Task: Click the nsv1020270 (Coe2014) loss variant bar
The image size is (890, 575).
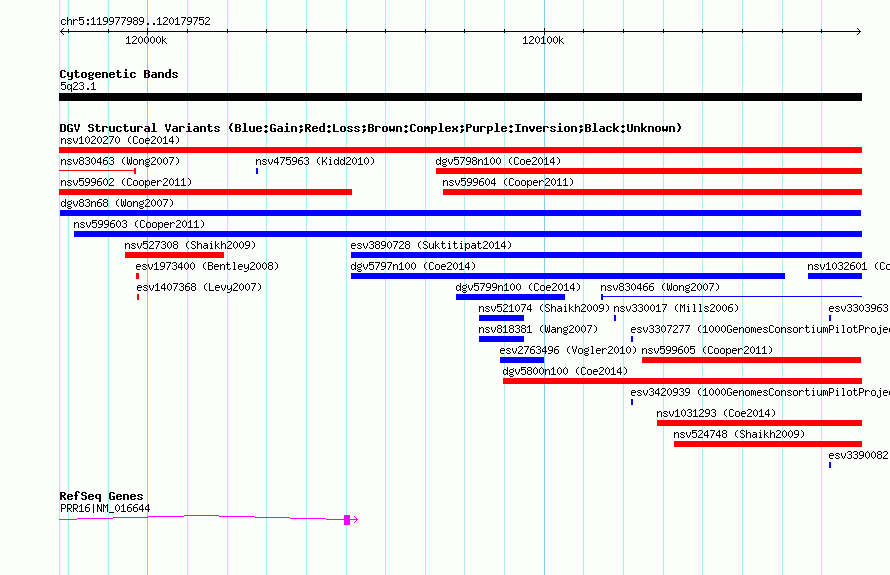Action: pos(460,150)
